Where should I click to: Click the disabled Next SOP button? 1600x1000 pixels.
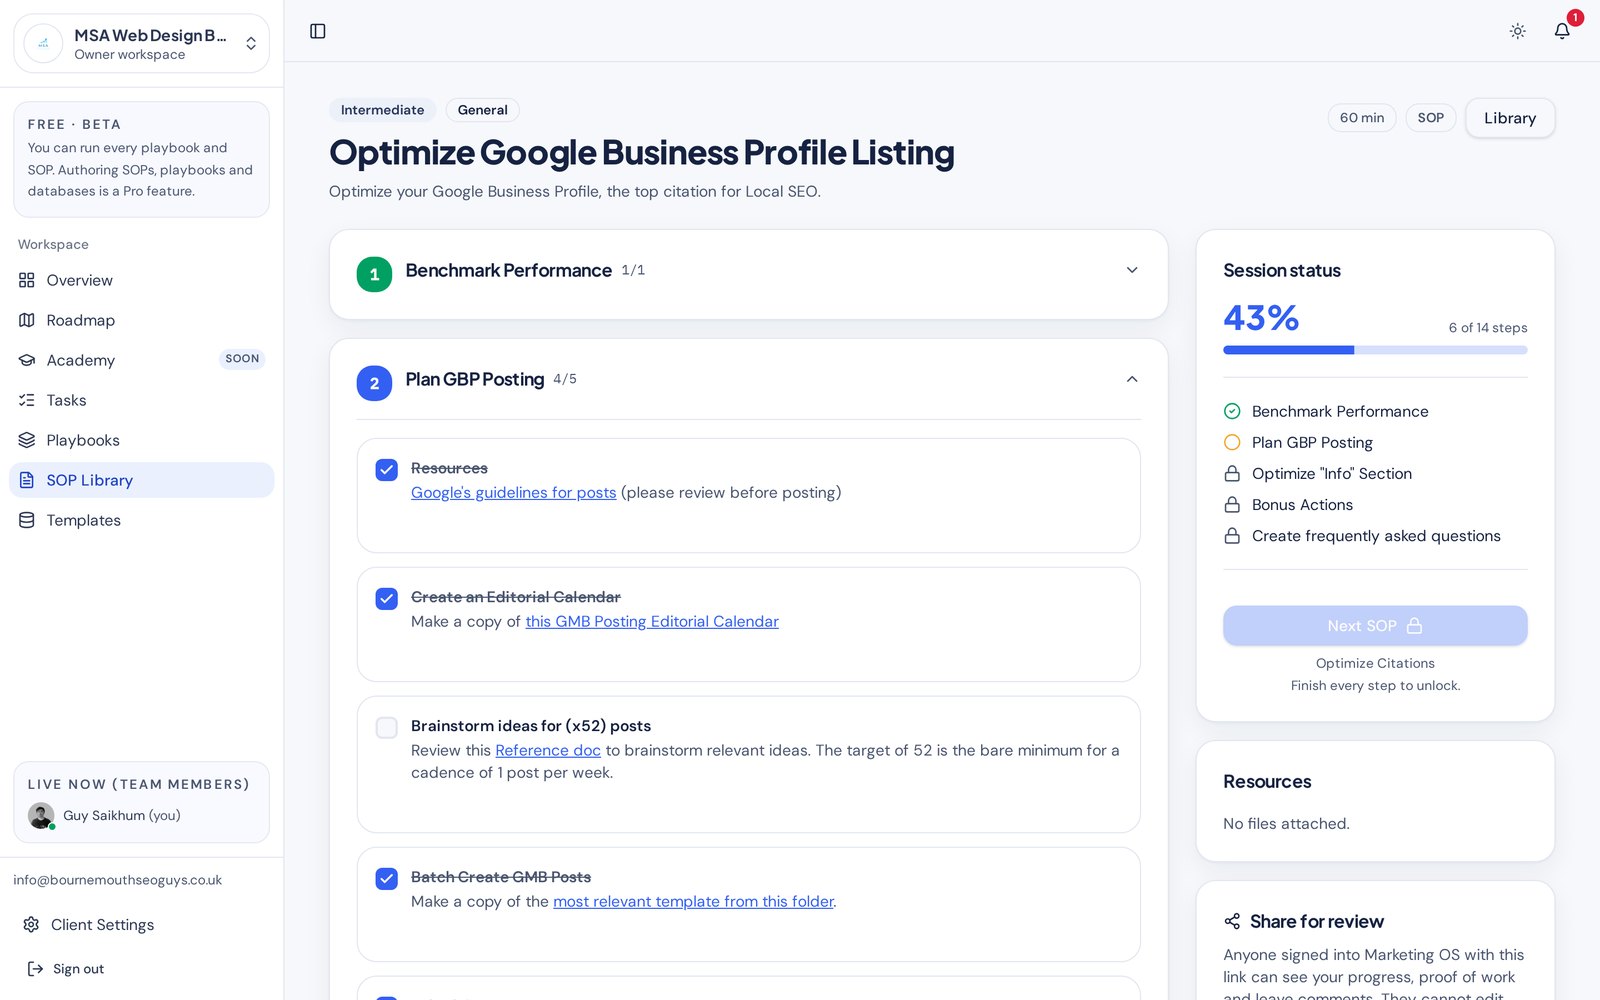[x=1375, y=625]
